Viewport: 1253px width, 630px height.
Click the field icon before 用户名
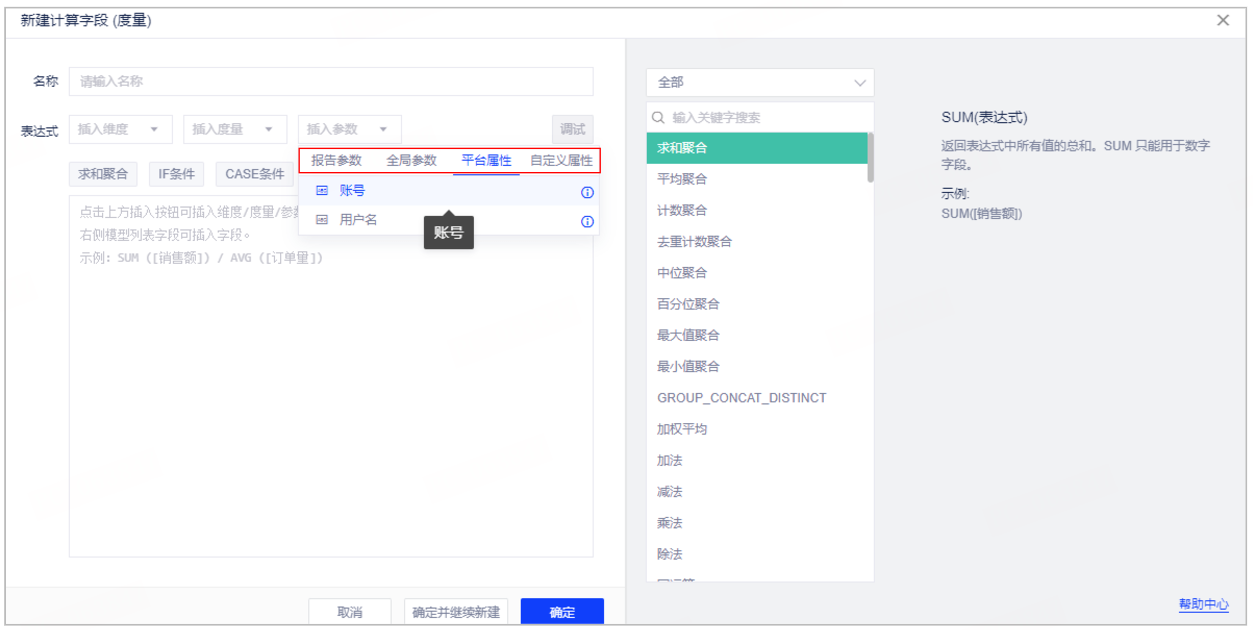pos(322,220)
